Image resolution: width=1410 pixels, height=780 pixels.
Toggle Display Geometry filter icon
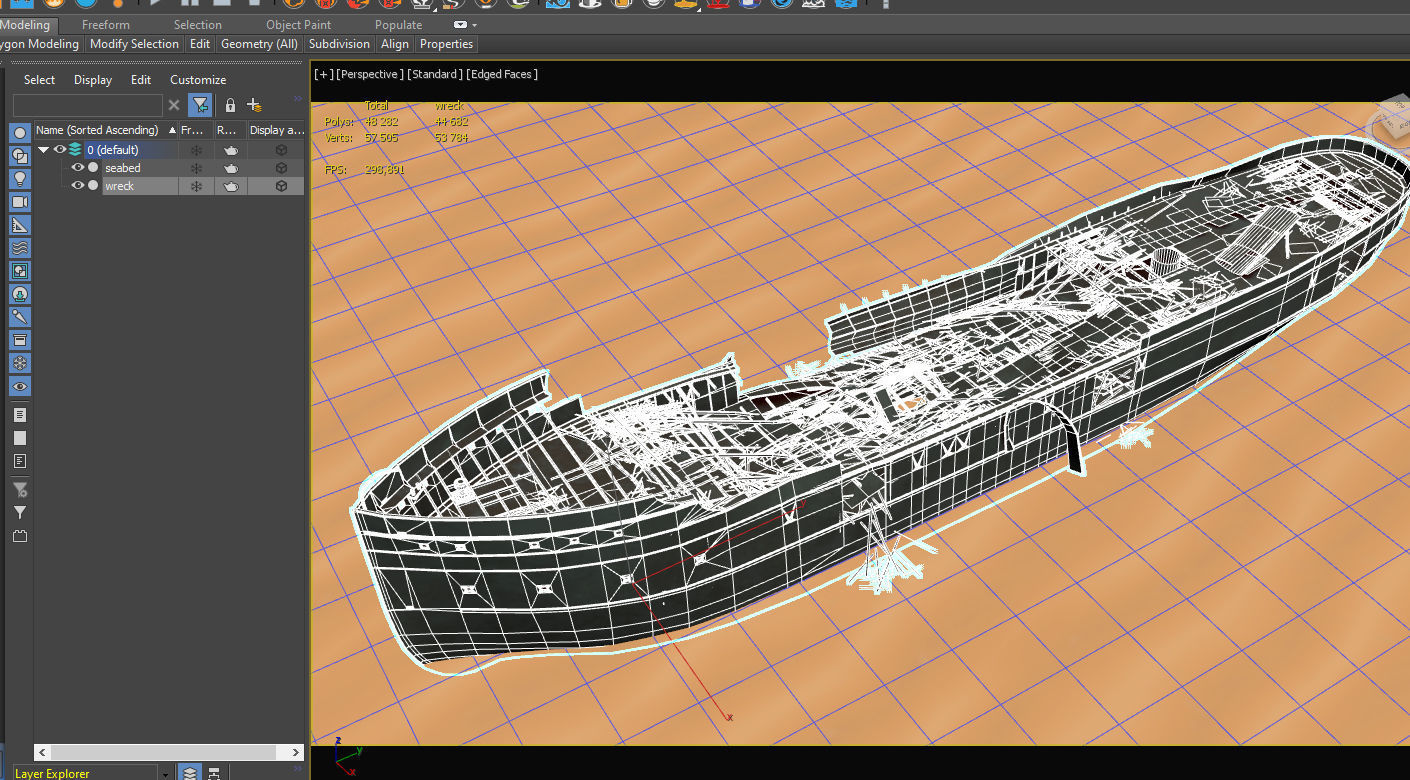tap(20, 133)
